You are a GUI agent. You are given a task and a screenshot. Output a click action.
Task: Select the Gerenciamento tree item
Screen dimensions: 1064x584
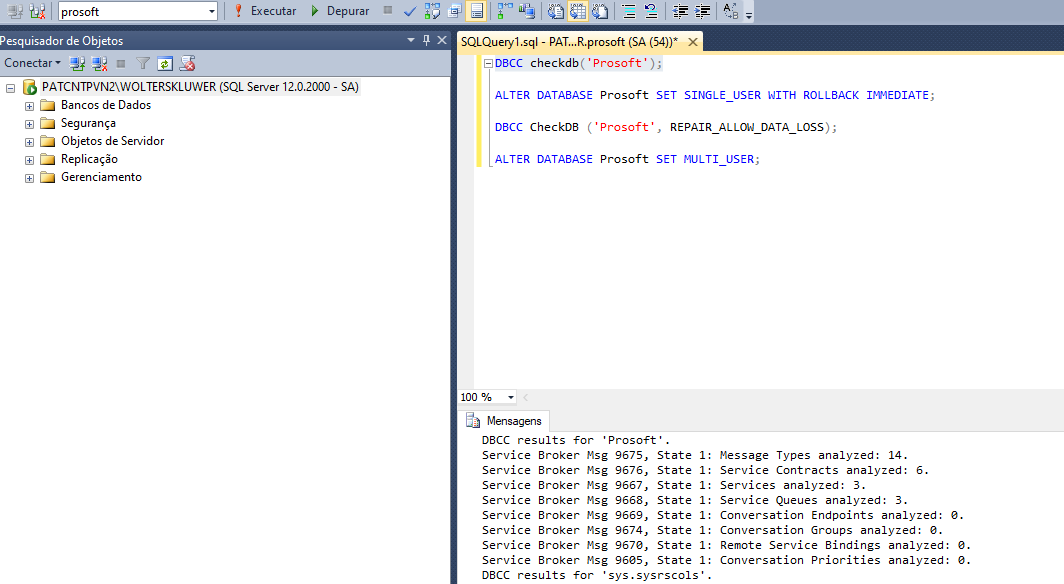click(101, 177)
